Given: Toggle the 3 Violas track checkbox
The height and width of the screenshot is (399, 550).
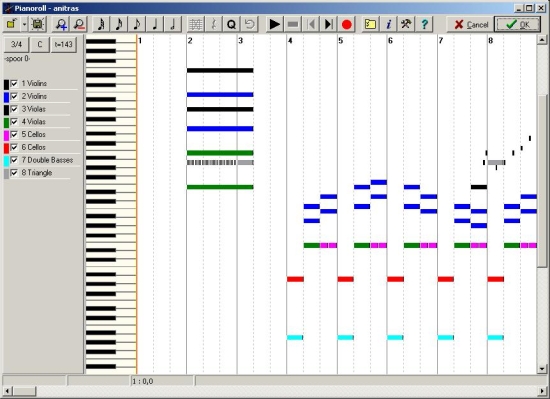Looking at the screenshot, I should (x=14, y=109).
